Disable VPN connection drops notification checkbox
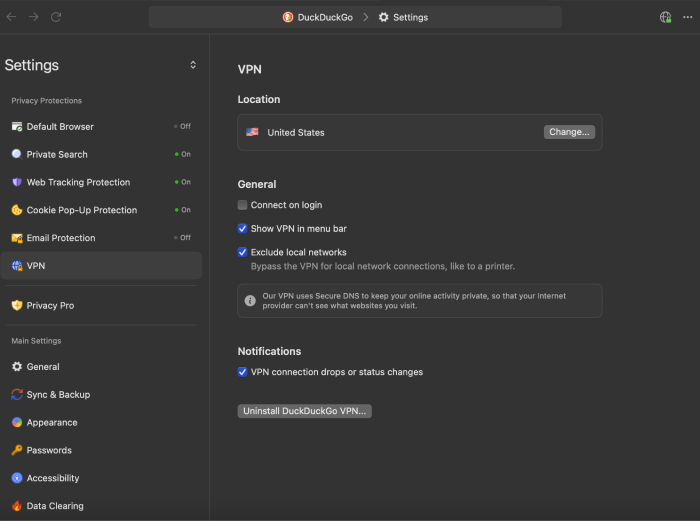 click(242, 372)
